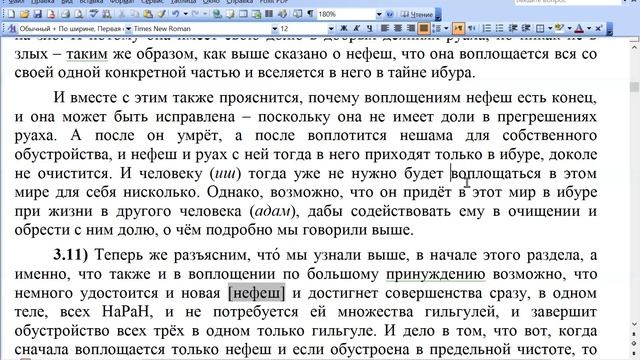Image resolution: width=640 pixels, height=360 pixels.
Task: Open the Columns layout icon
Action: tap(269, 14)
